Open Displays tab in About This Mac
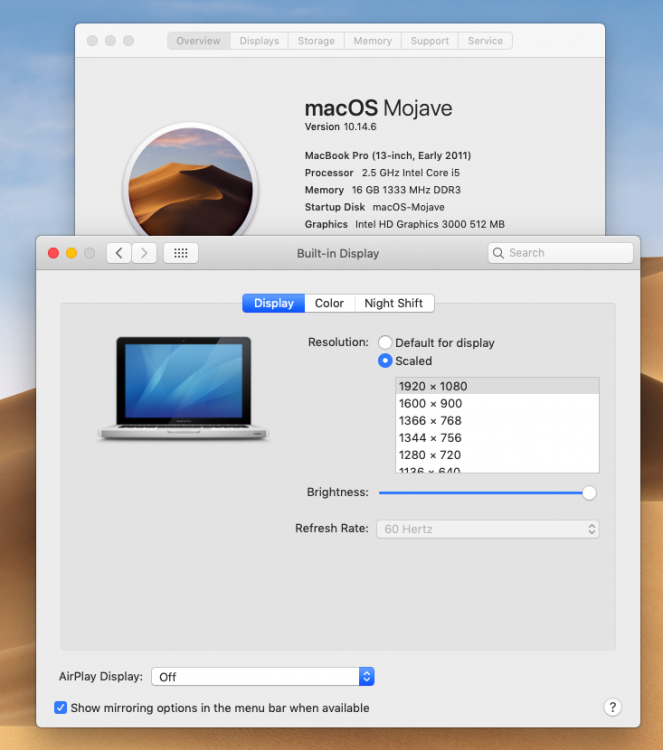Viewport: 663px width, 750px height. click(259, 41)
